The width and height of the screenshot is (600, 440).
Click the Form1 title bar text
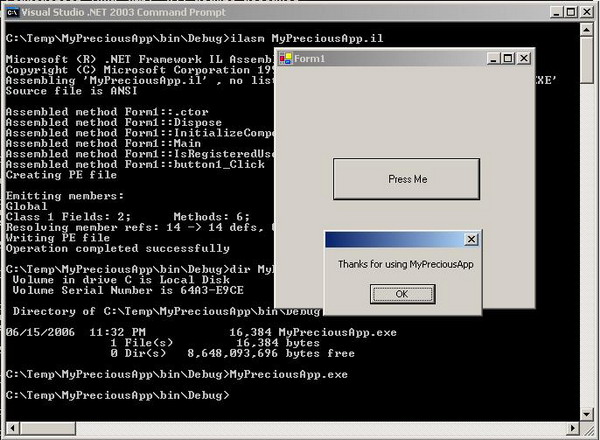coord(309,59)
